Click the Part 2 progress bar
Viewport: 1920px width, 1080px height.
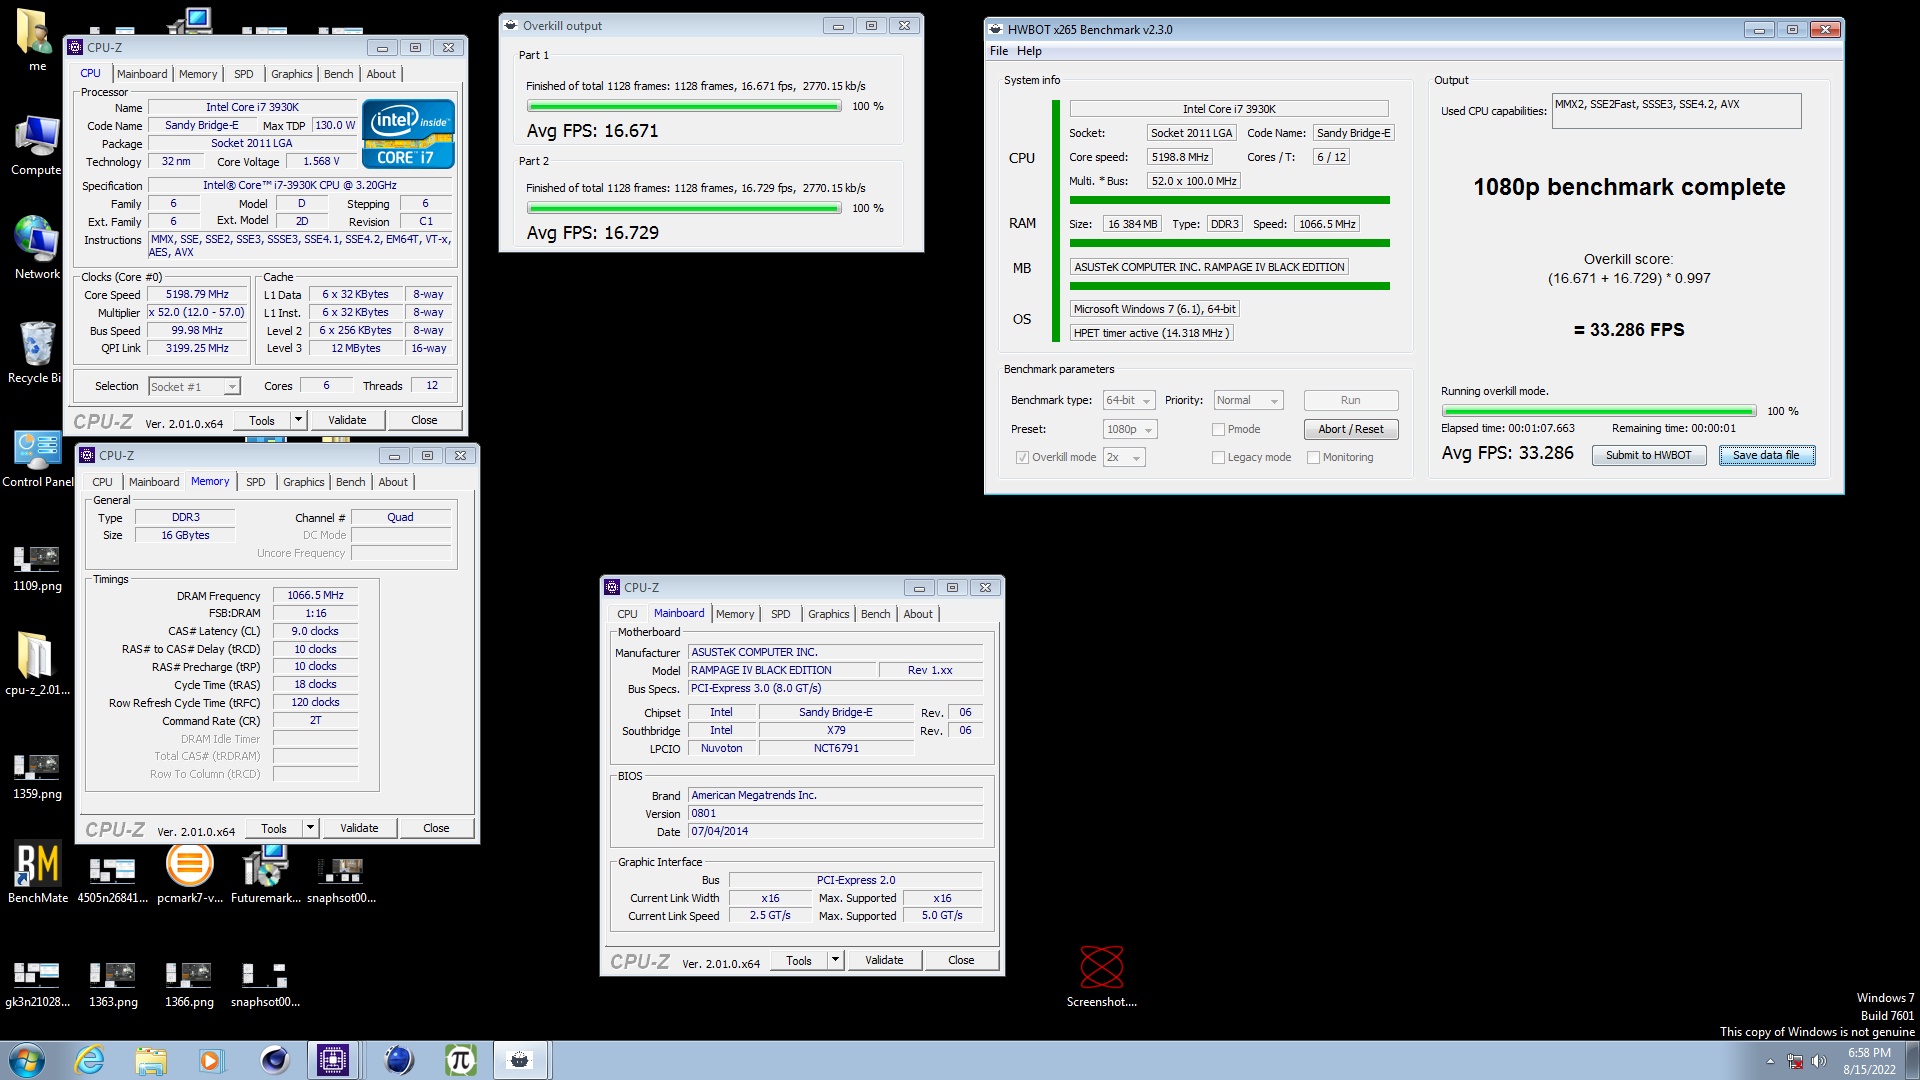pyautogui.click(x=684, y=208)
